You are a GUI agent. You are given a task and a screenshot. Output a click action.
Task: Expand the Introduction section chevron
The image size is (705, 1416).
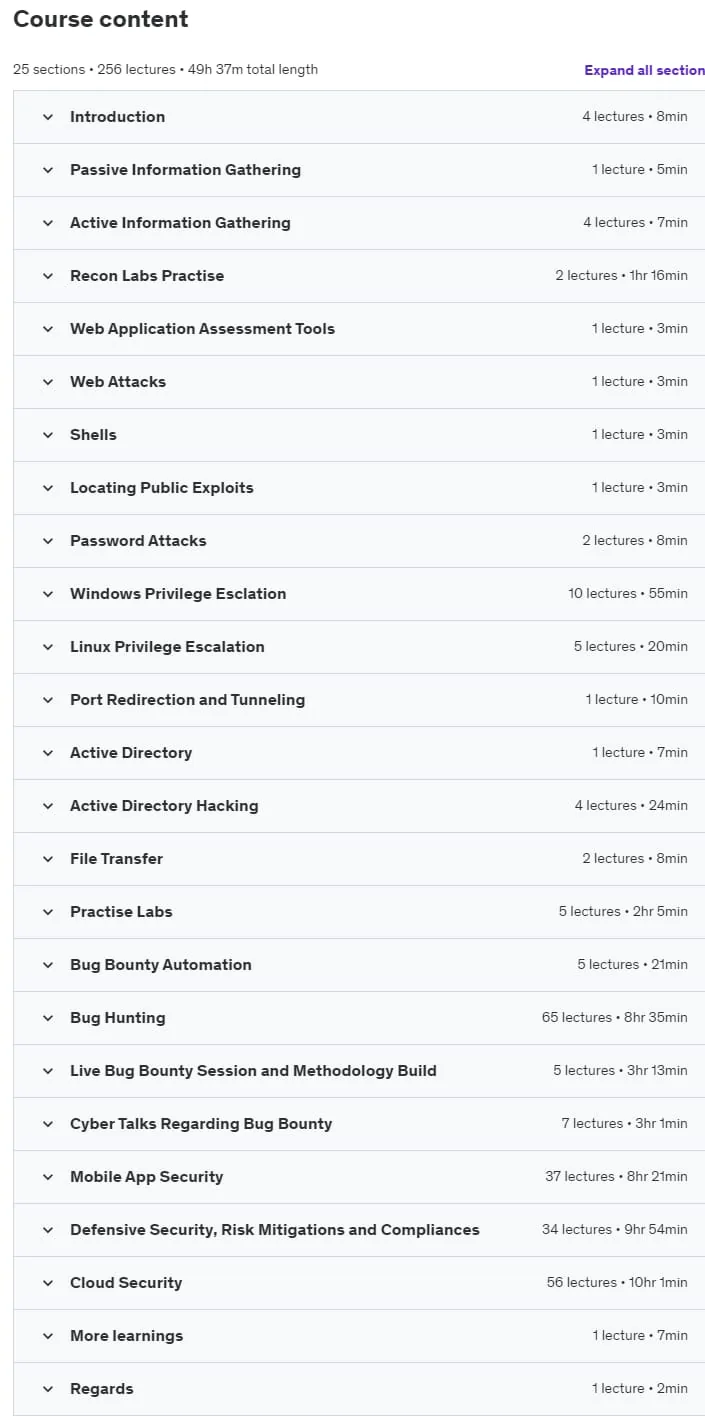pos(47,117)
